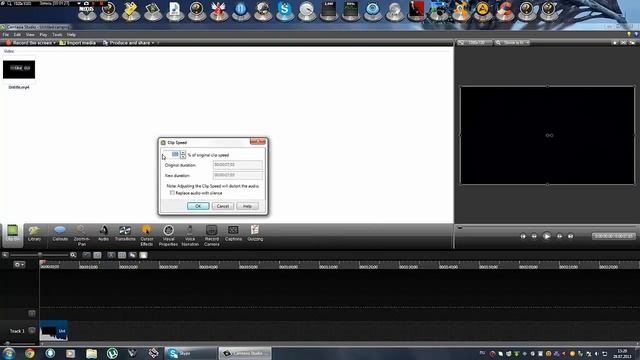Open the Zoom-n-Pan tool
The width and height of the screenshot is (640, 360).
(82, 236)
